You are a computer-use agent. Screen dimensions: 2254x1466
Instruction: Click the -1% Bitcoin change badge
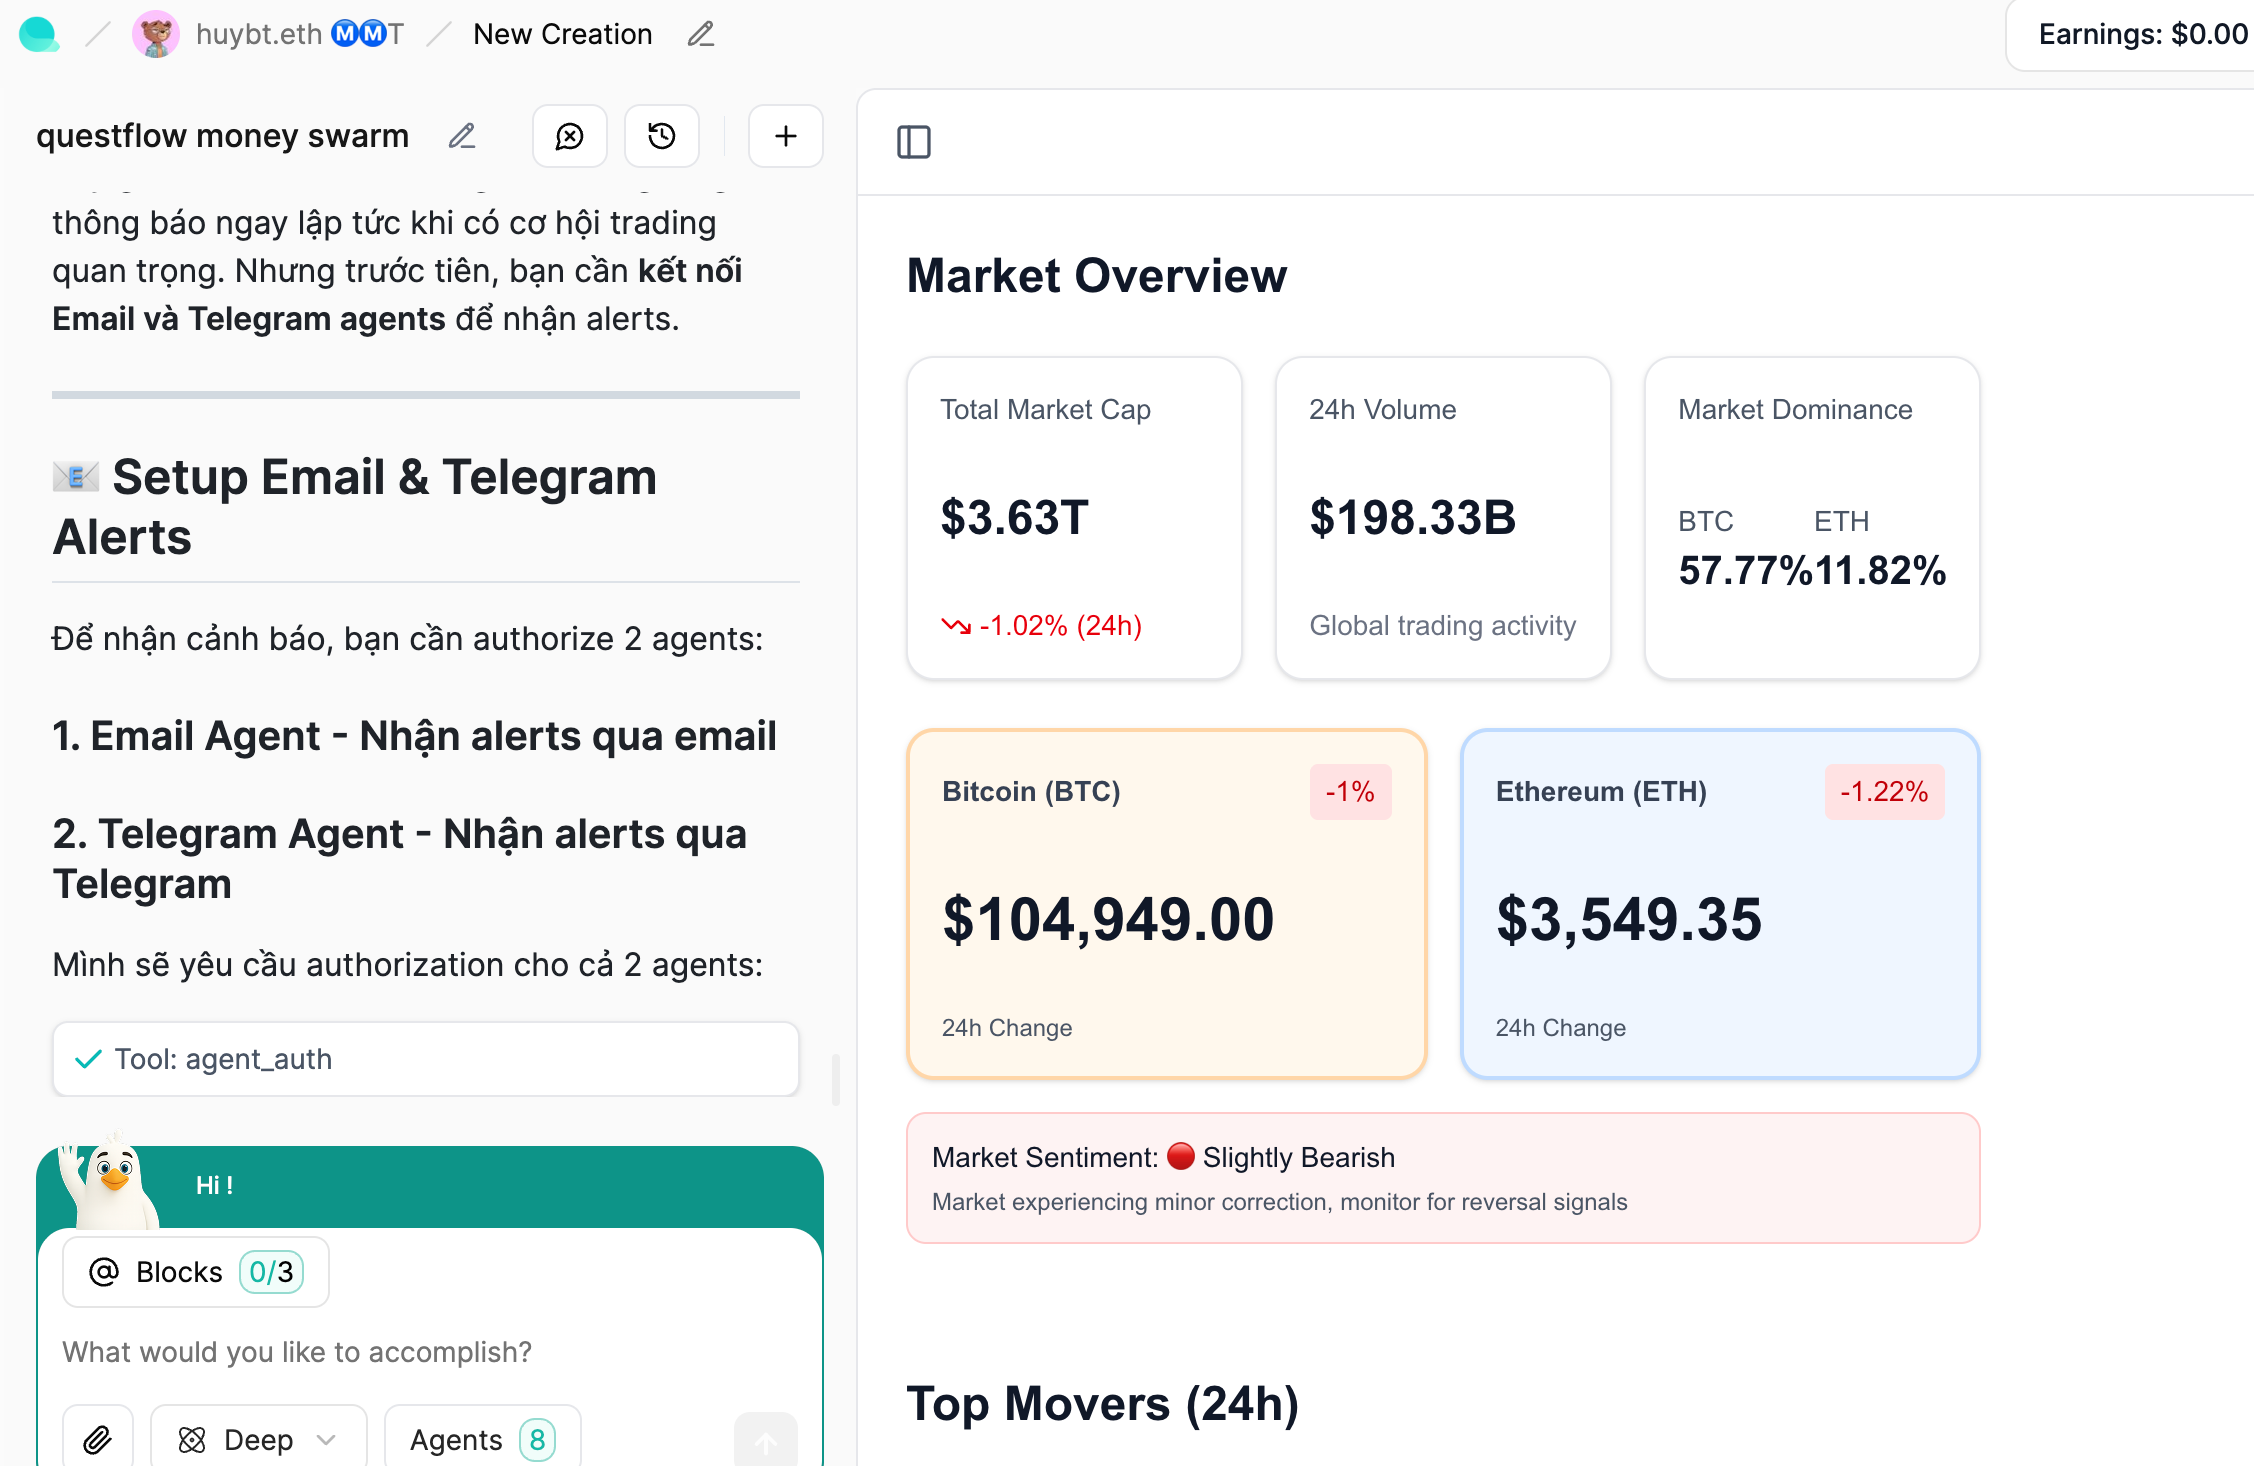(1350, 792)
